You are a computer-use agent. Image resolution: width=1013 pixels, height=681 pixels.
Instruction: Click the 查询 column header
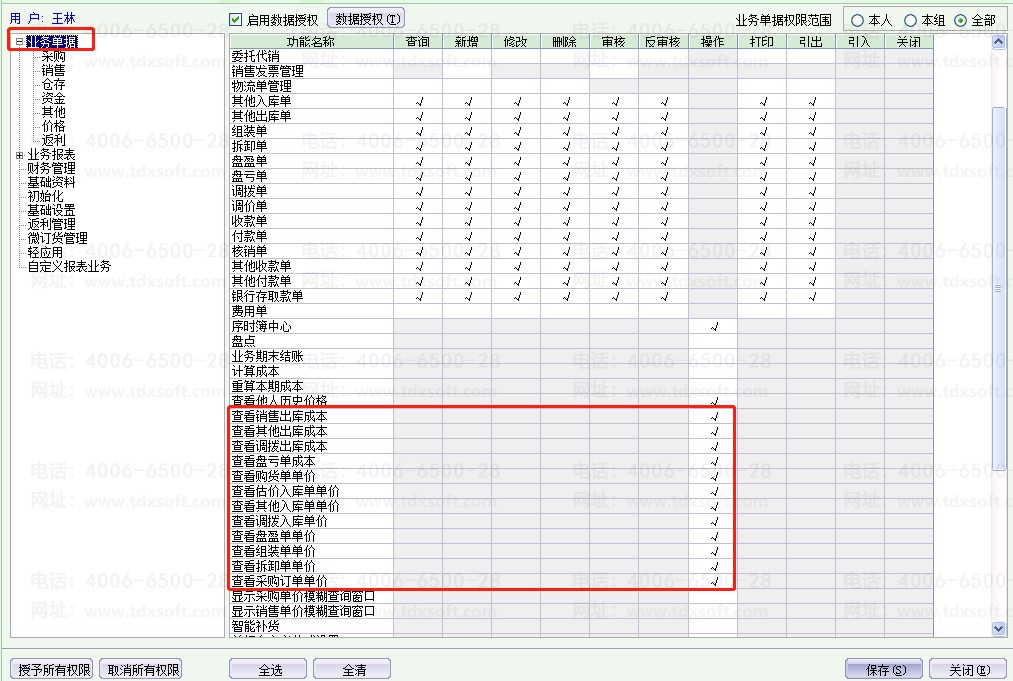pos(418,42)
